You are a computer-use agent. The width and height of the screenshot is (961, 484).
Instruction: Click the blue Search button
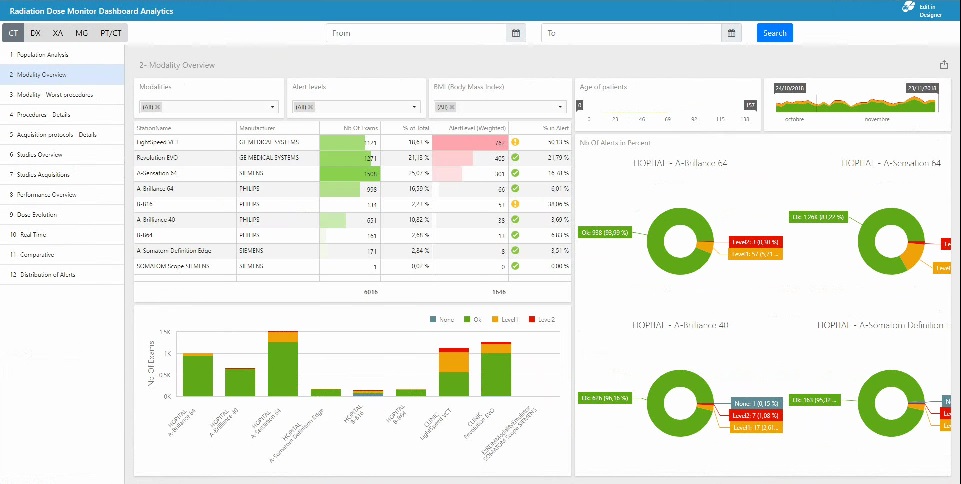tap(774, 33)
